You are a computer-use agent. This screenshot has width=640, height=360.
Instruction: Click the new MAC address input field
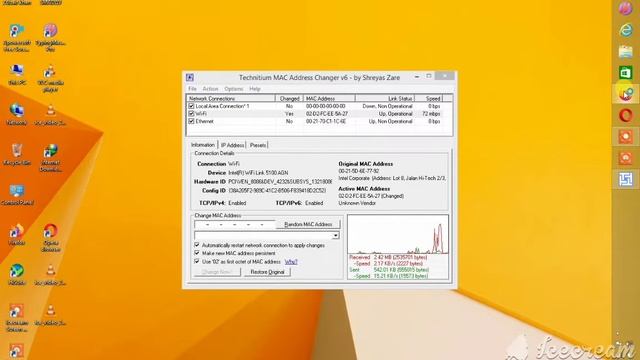click(x=235, y=224)
